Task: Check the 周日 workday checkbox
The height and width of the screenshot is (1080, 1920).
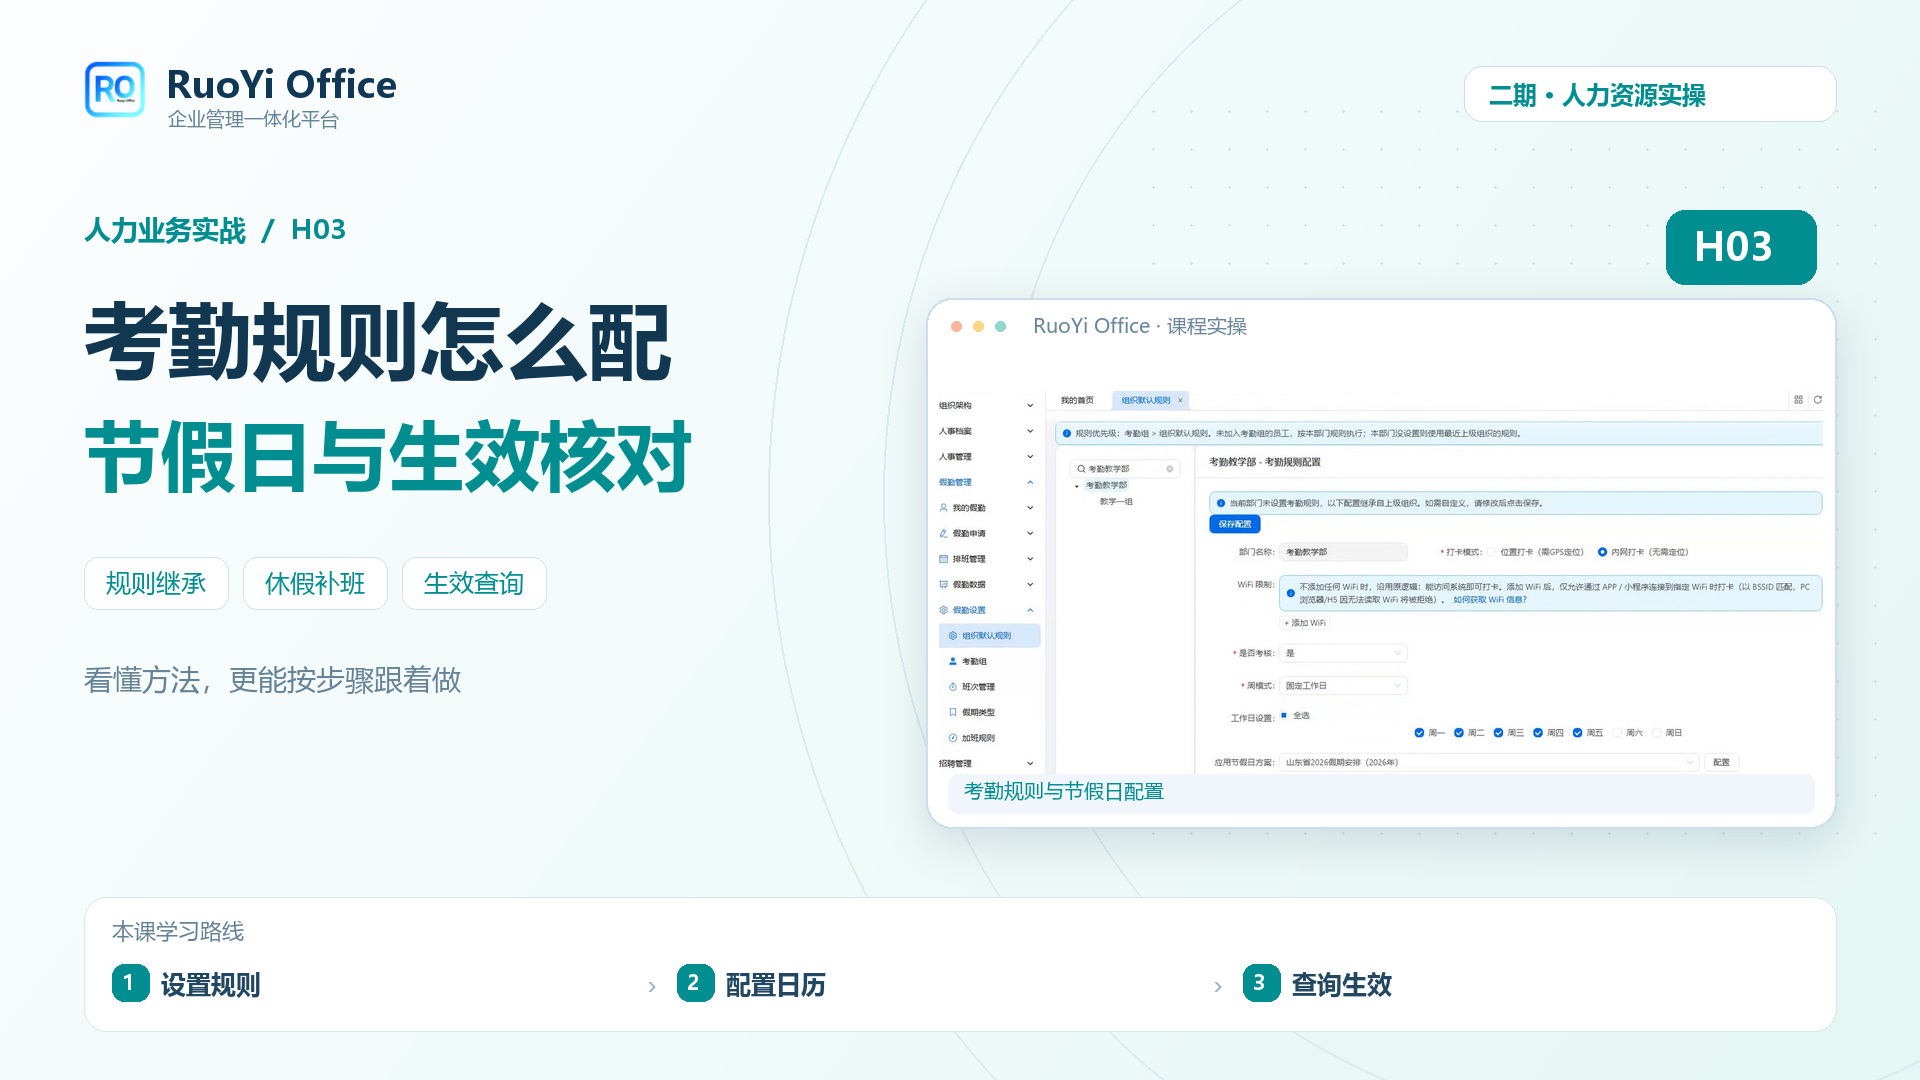Action: (x=1656, y=733)
